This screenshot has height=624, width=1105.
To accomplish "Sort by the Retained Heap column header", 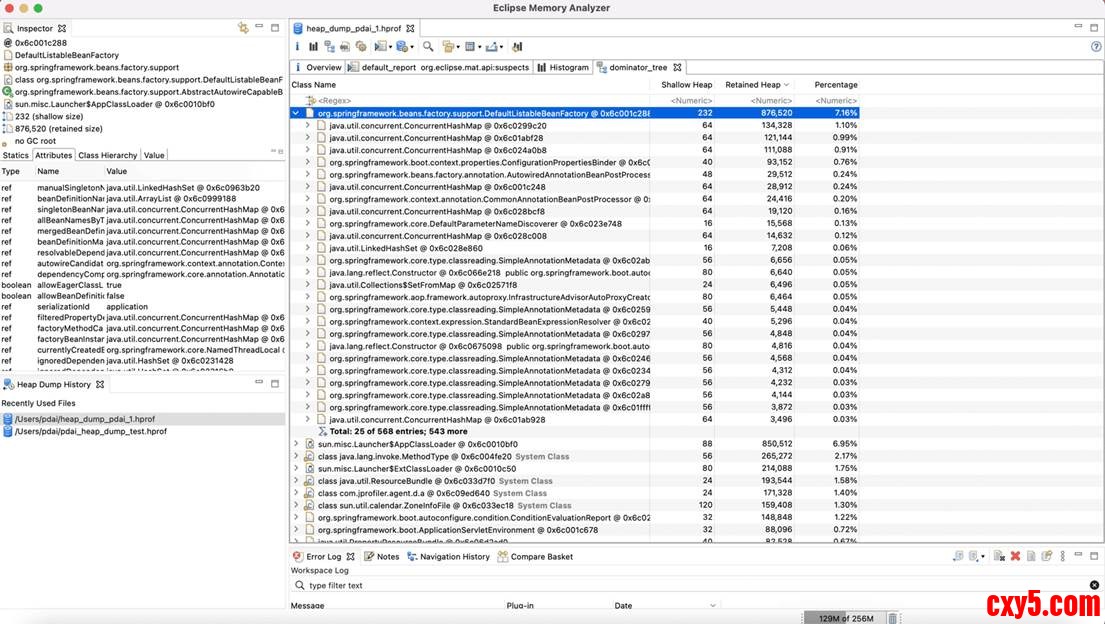I will (753, 85).
